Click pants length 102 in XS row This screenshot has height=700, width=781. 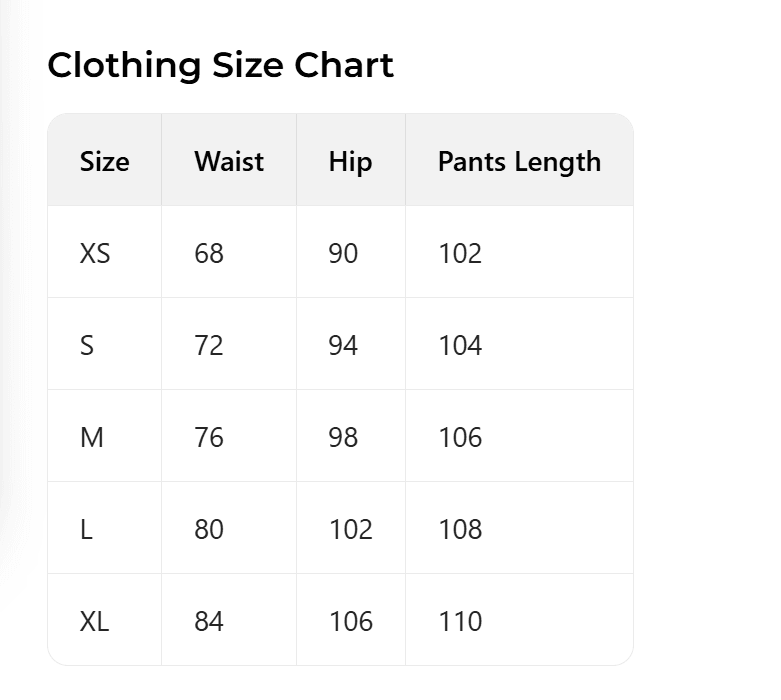pyautogui.click(x=460, y=254)
